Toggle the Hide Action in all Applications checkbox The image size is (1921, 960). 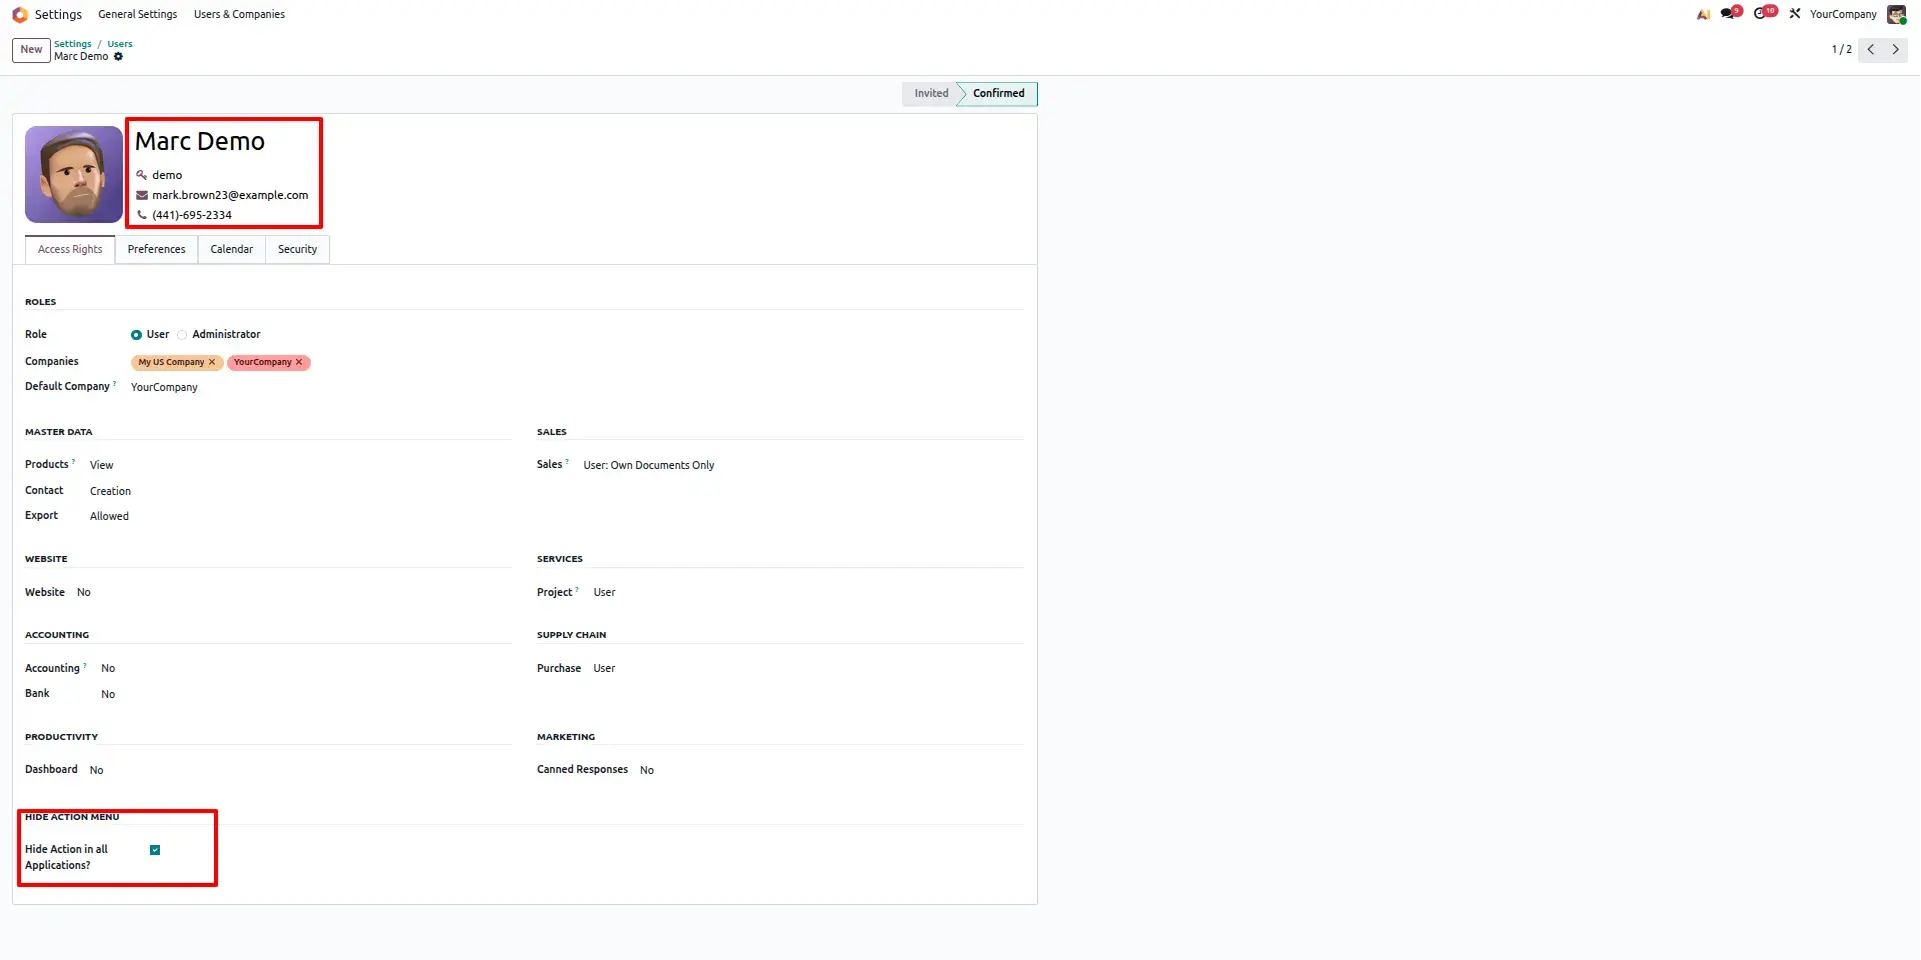coord(155,850)
